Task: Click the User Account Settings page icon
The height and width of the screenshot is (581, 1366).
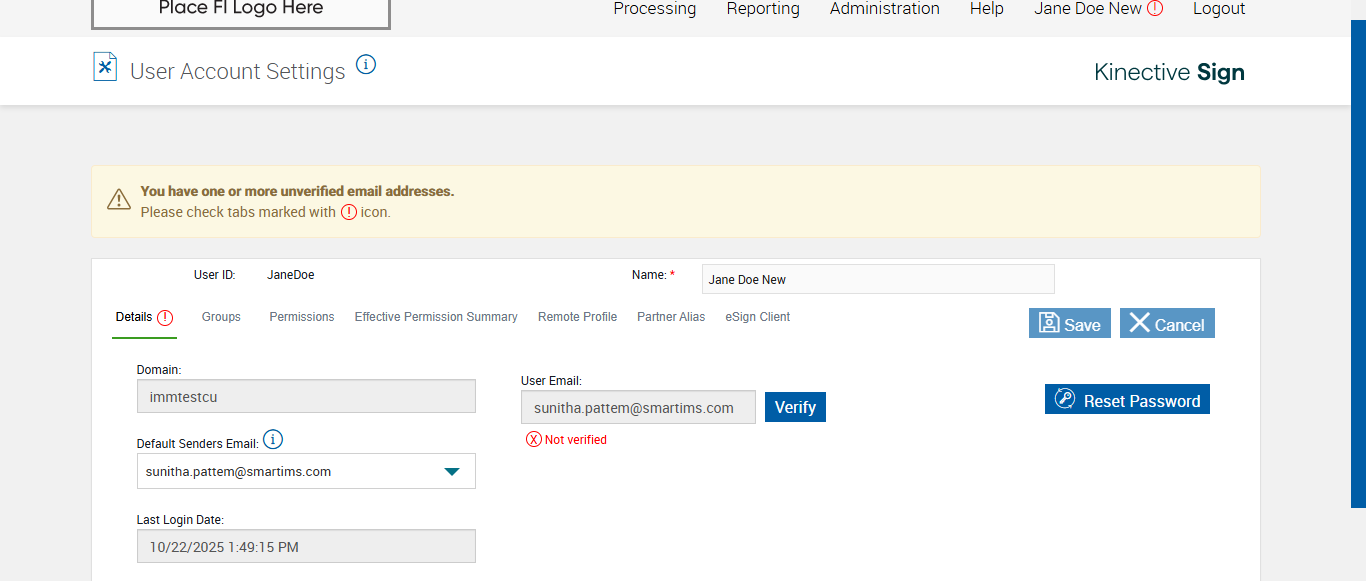Action: (105, 67)
